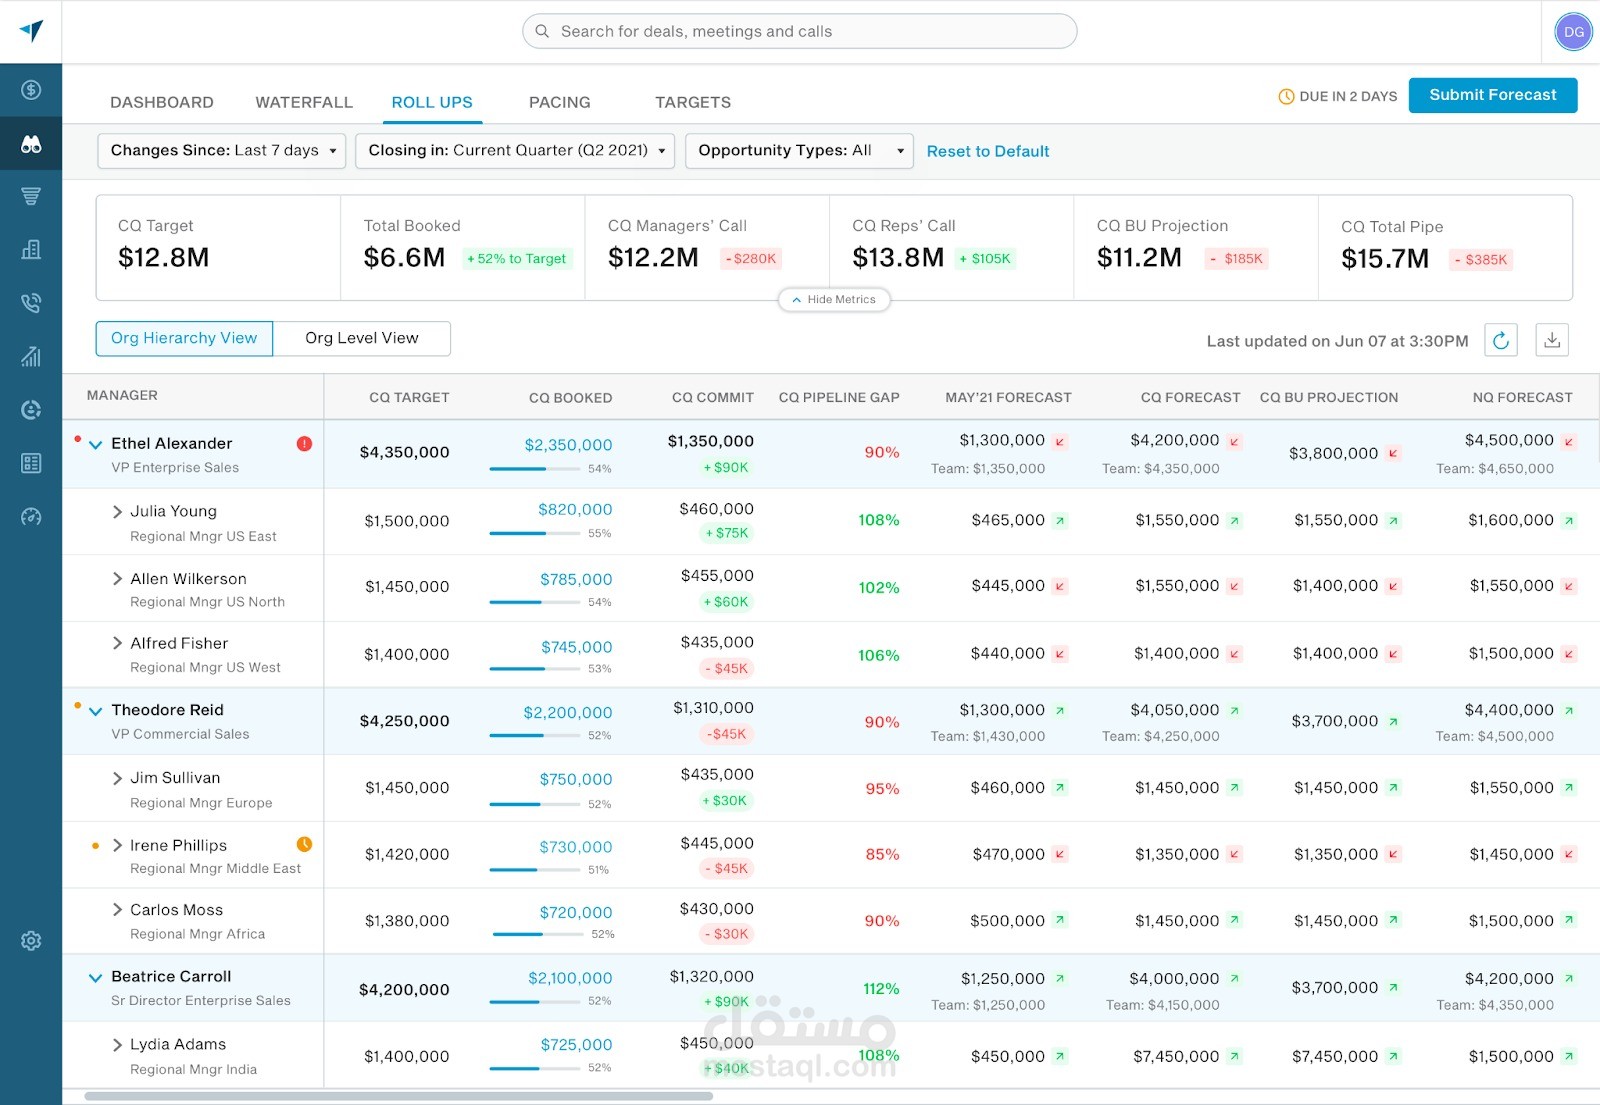Viewport: 1600px width, 1105px height.
Task: Switch to Org Hierarchy View
Action: [184, 338]
